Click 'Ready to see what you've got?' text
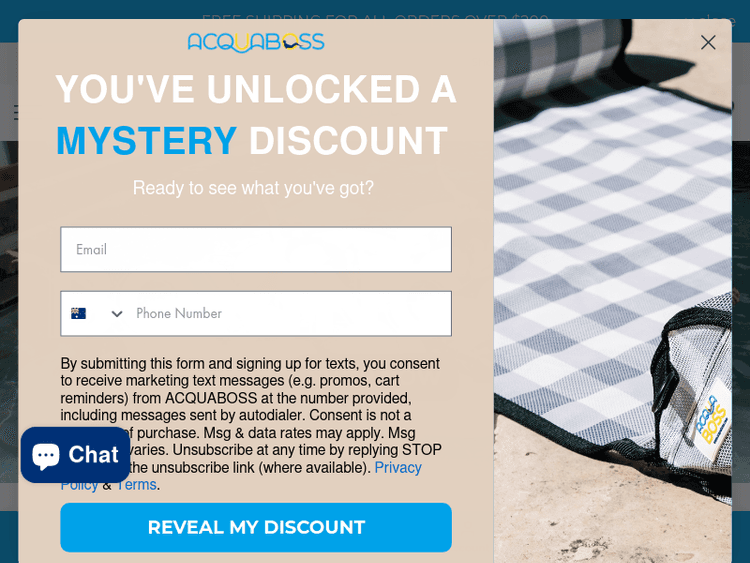The image size is (750, 563). click(x=253, y=188)
